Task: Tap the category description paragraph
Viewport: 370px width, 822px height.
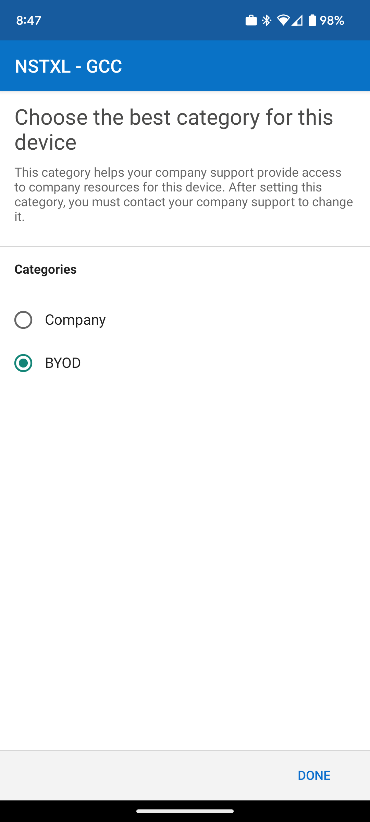Action: (183, 194)
